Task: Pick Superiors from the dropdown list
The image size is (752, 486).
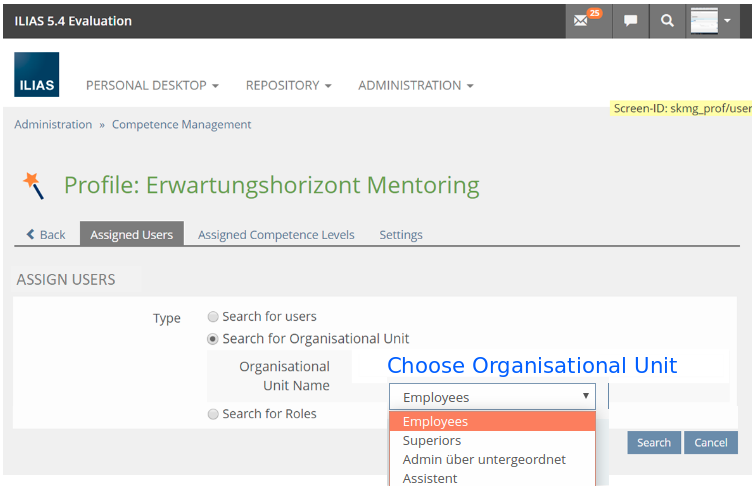Action: [432, 440]
